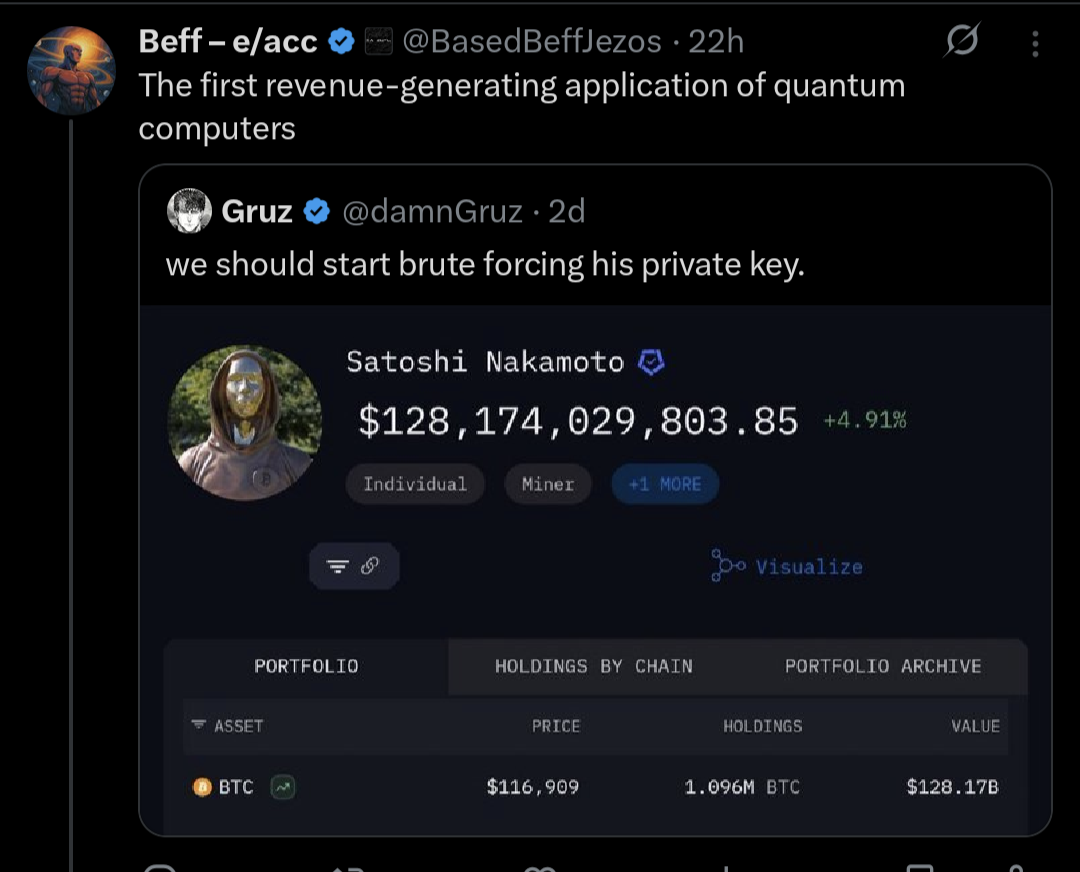Switch to Holdings By Chain tab

593,666
